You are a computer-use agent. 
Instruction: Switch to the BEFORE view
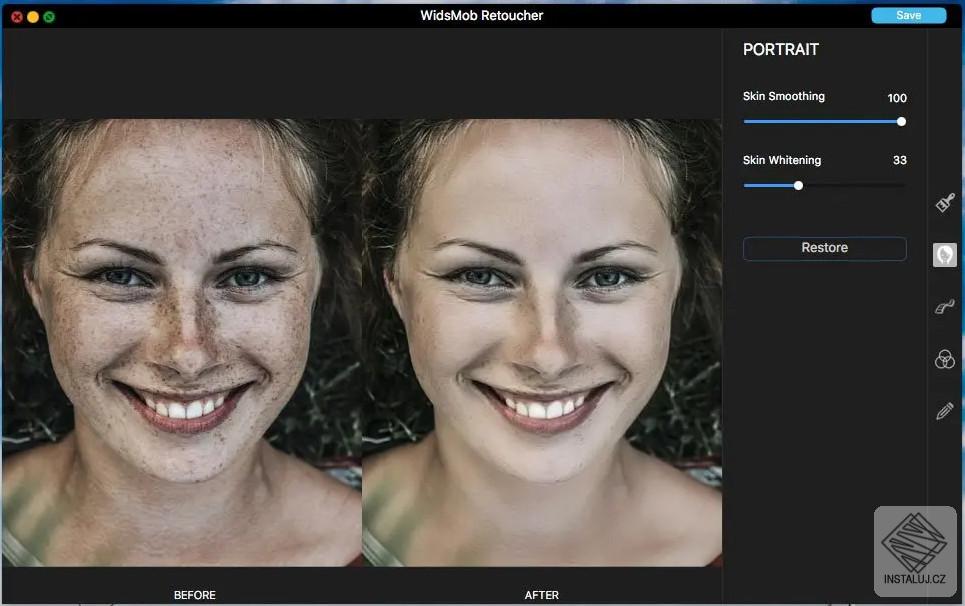(195, 595)
